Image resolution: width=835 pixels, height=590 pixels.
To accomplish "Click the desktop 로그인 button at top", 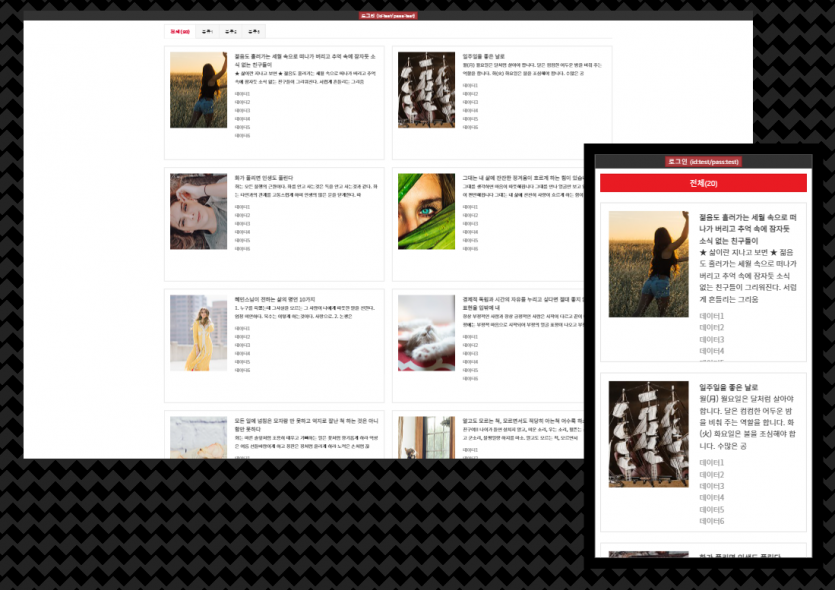I will tap(388, 15).
